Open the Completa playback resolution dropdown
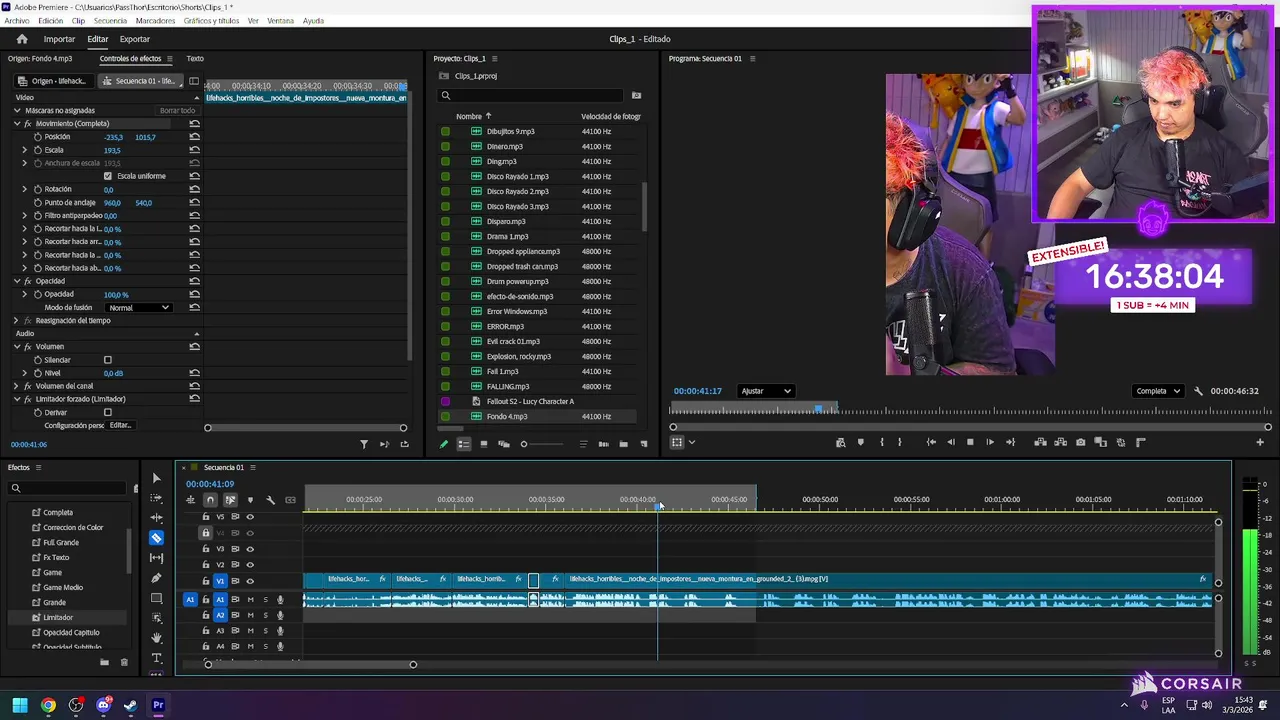 [1158, 391]
